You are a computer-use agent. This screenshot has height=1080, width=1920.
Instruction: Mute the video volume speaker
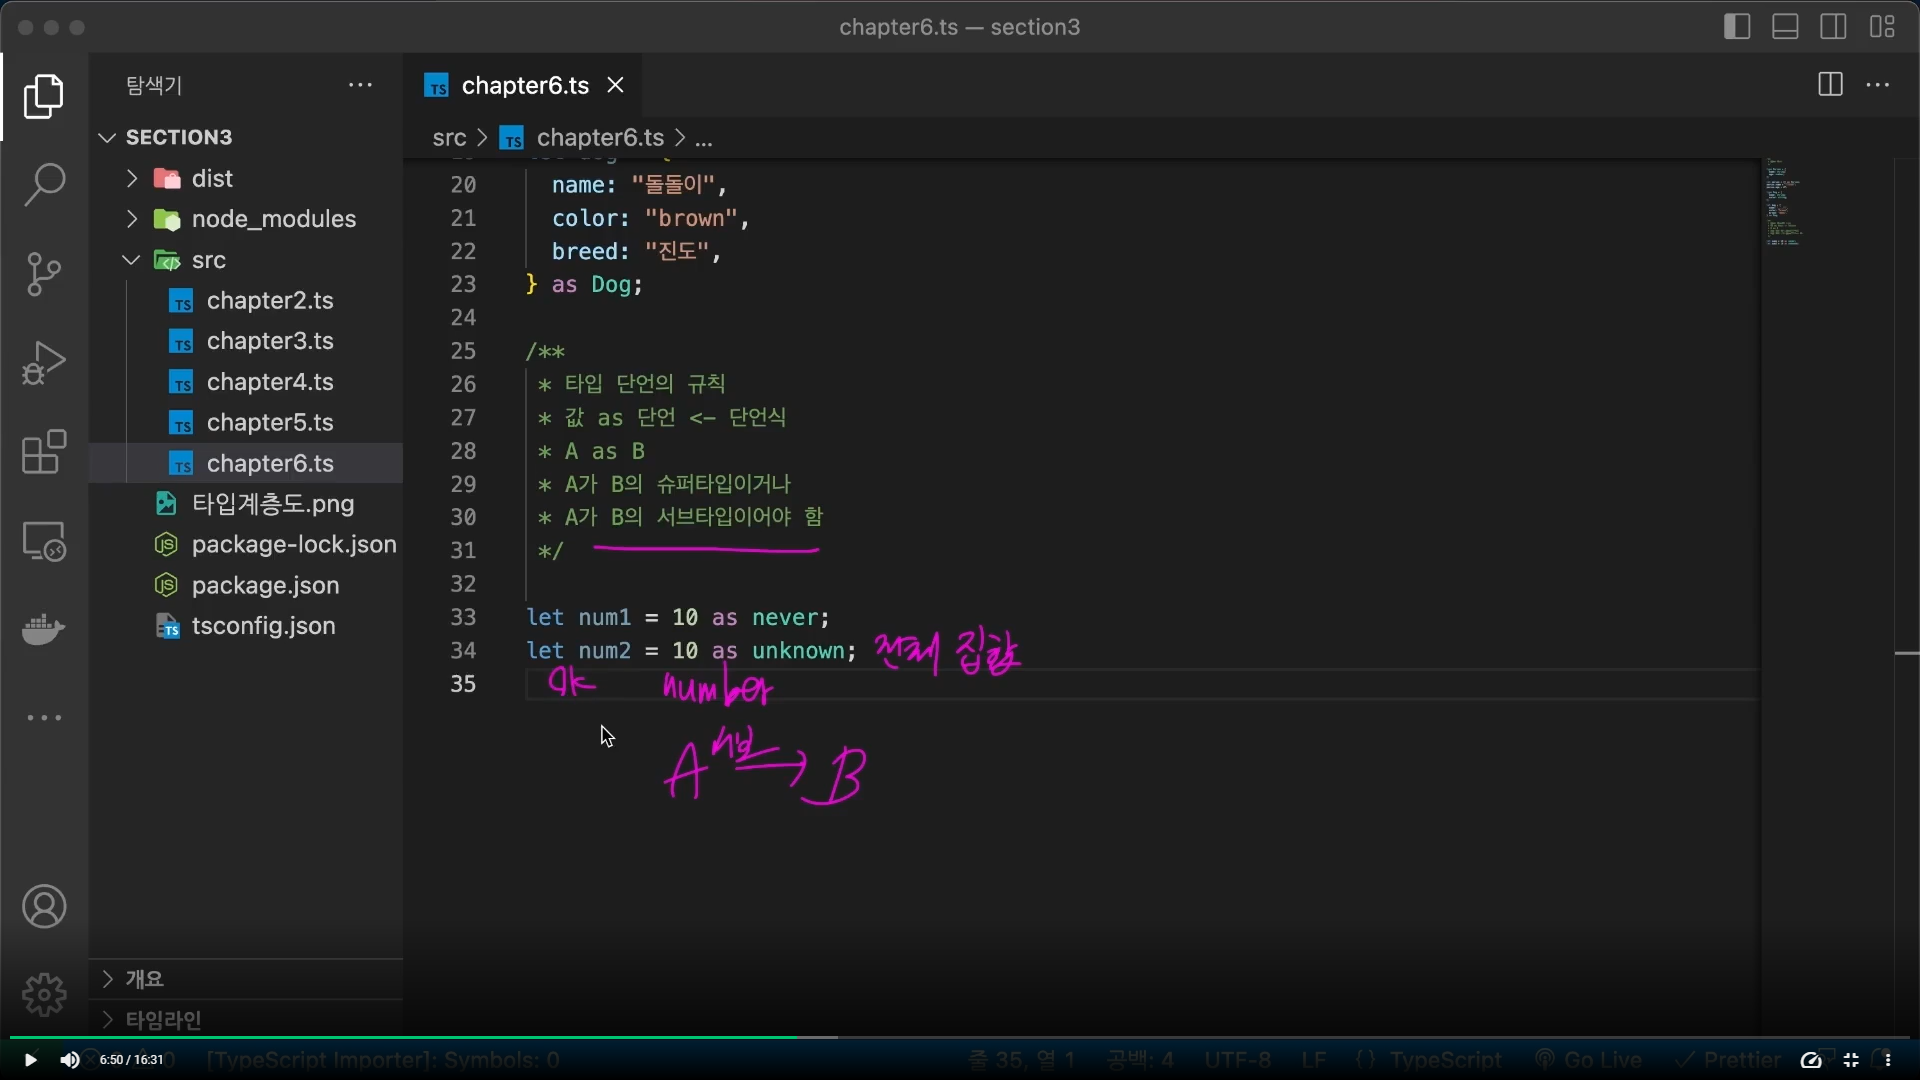click(69, 1060)
